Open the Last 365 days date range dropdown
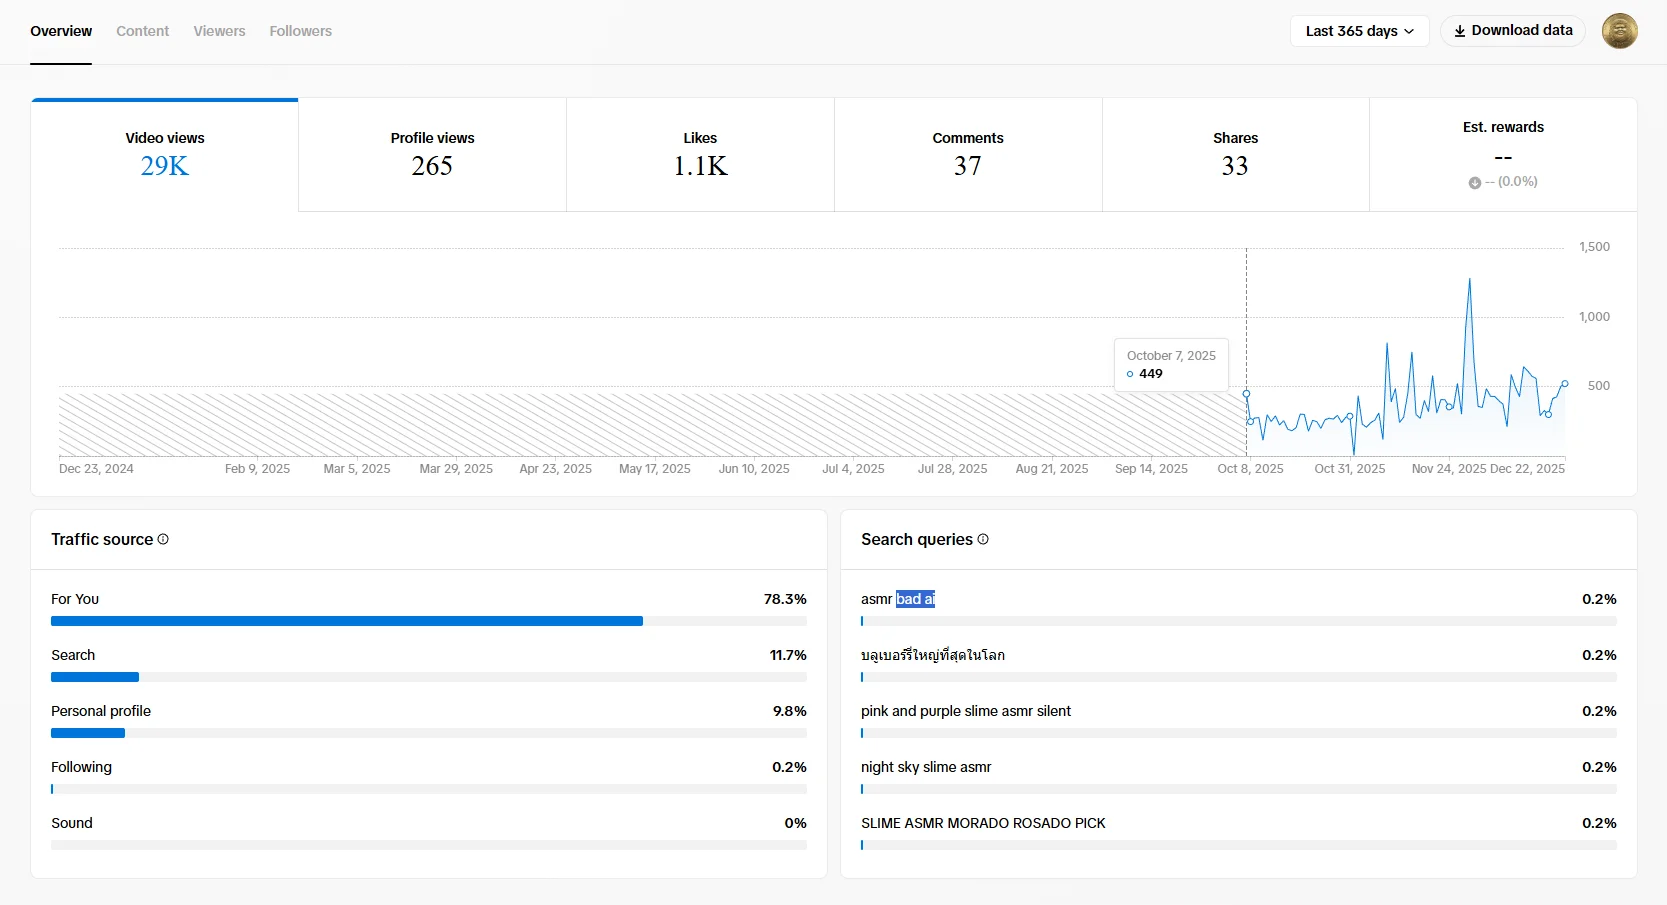 1358,30
